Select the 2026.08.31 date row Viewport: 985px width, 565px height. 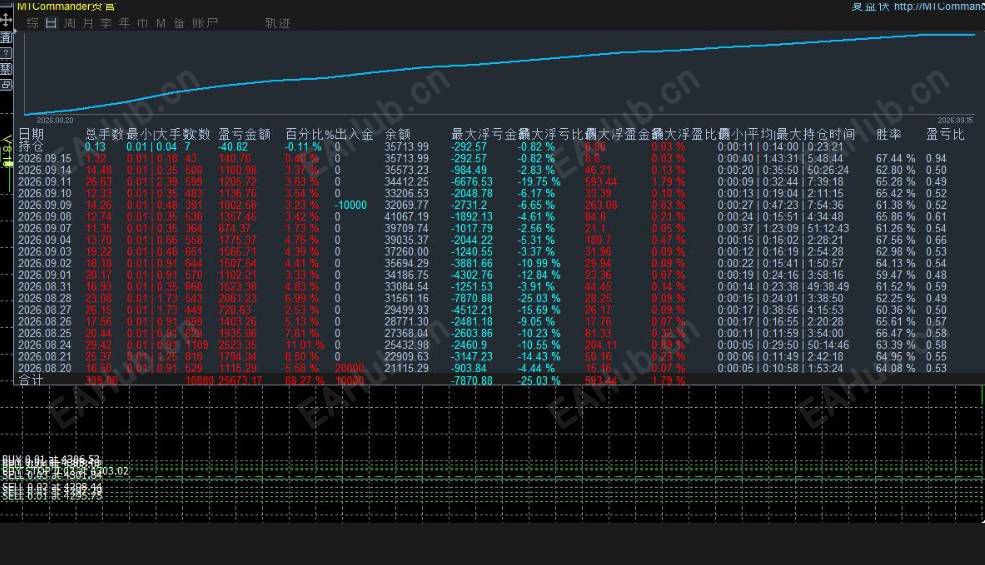point(45,287)
